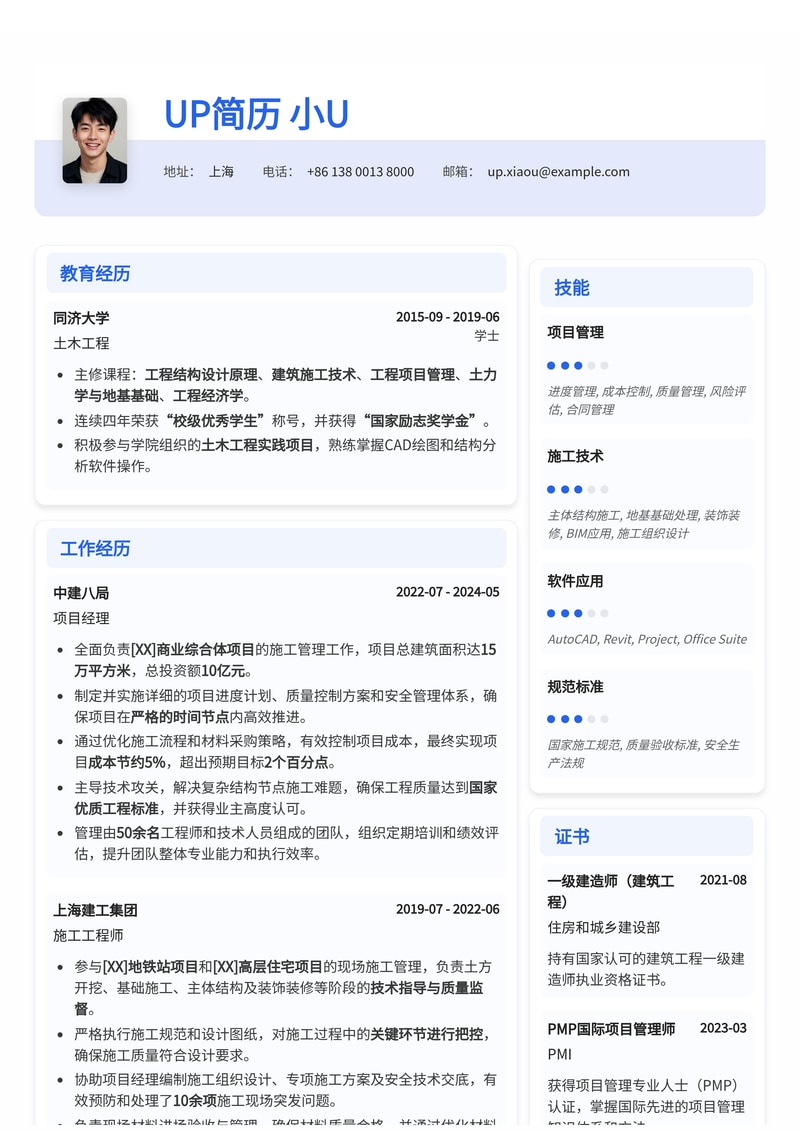The height and width of the screenshot is (1130, 800).
Task: Open the 技能 panel header
Action: [x=571, y=287]
